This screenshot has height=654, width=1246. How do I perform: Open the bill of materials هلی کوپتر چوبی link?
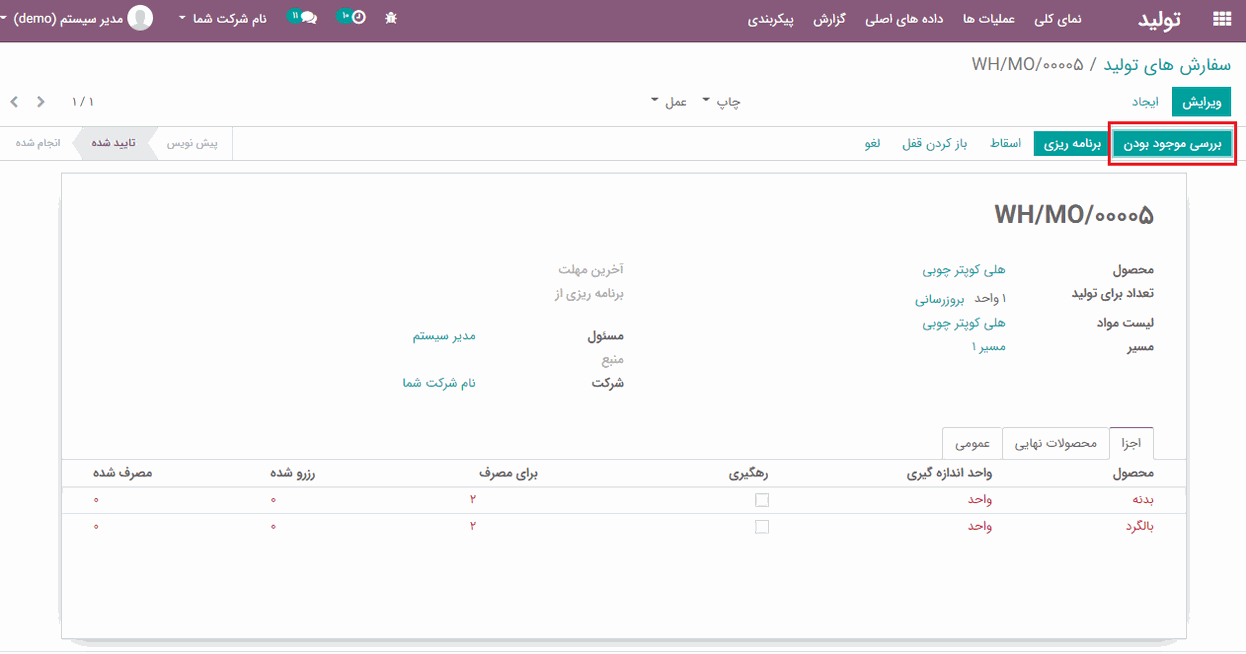pos(964,323)
